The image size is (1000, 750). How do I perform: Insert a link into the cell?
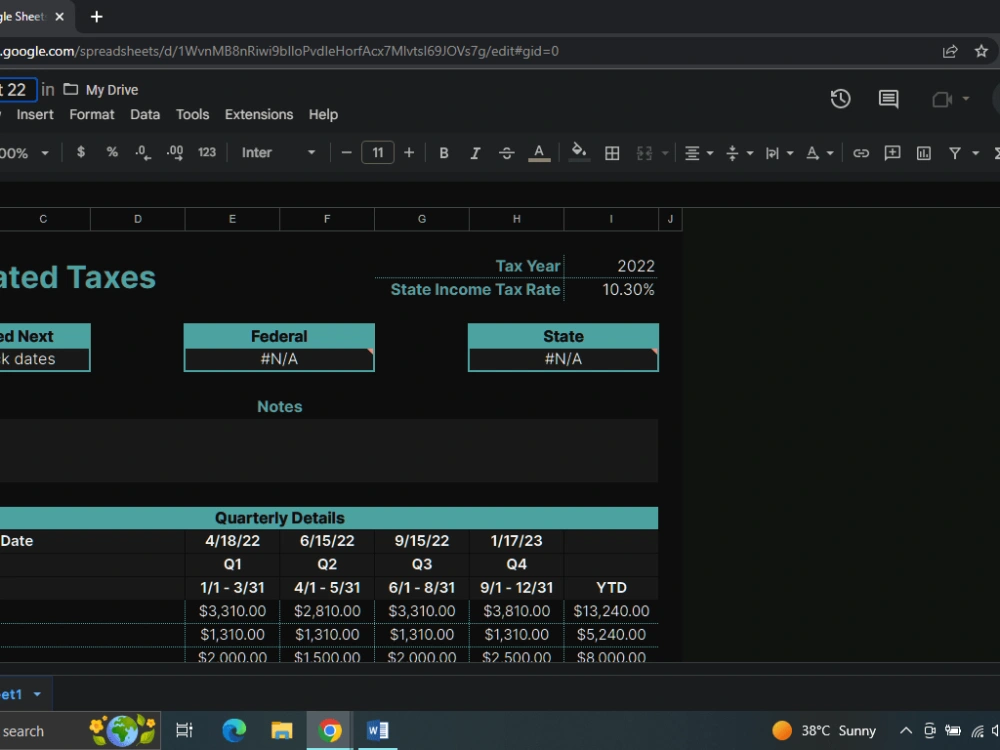click(861, 153)
